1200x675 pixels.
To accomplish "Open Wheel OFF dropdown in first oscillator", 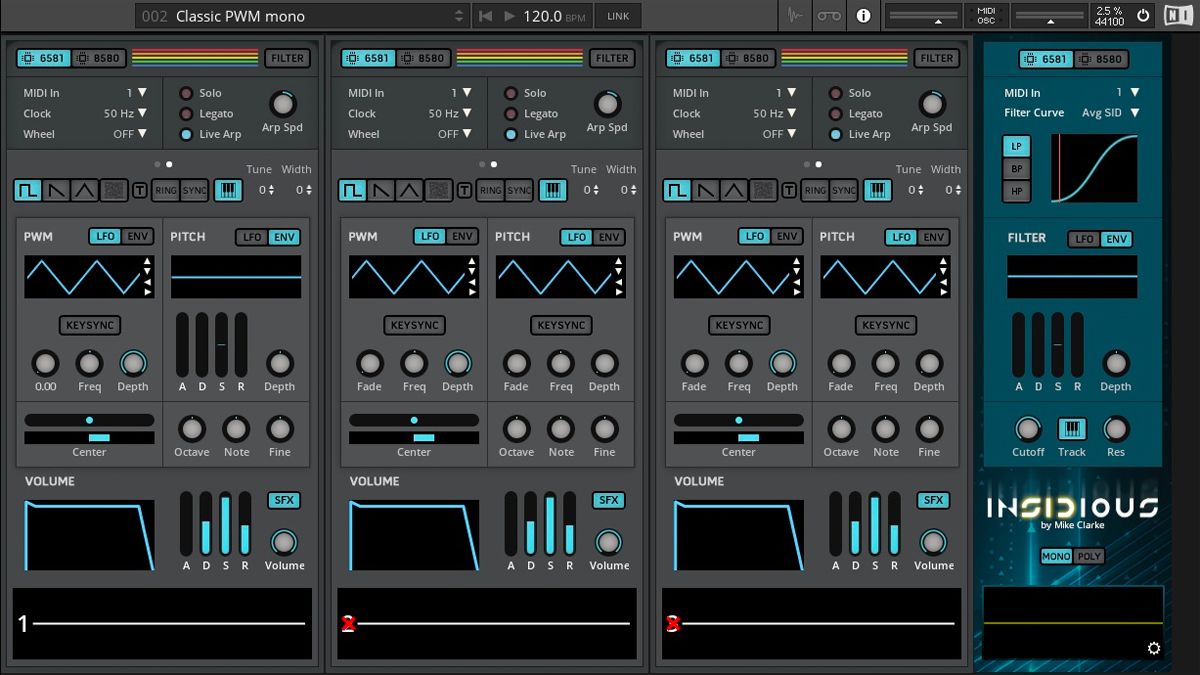I will pyautogui.click(x=130, y=134).
